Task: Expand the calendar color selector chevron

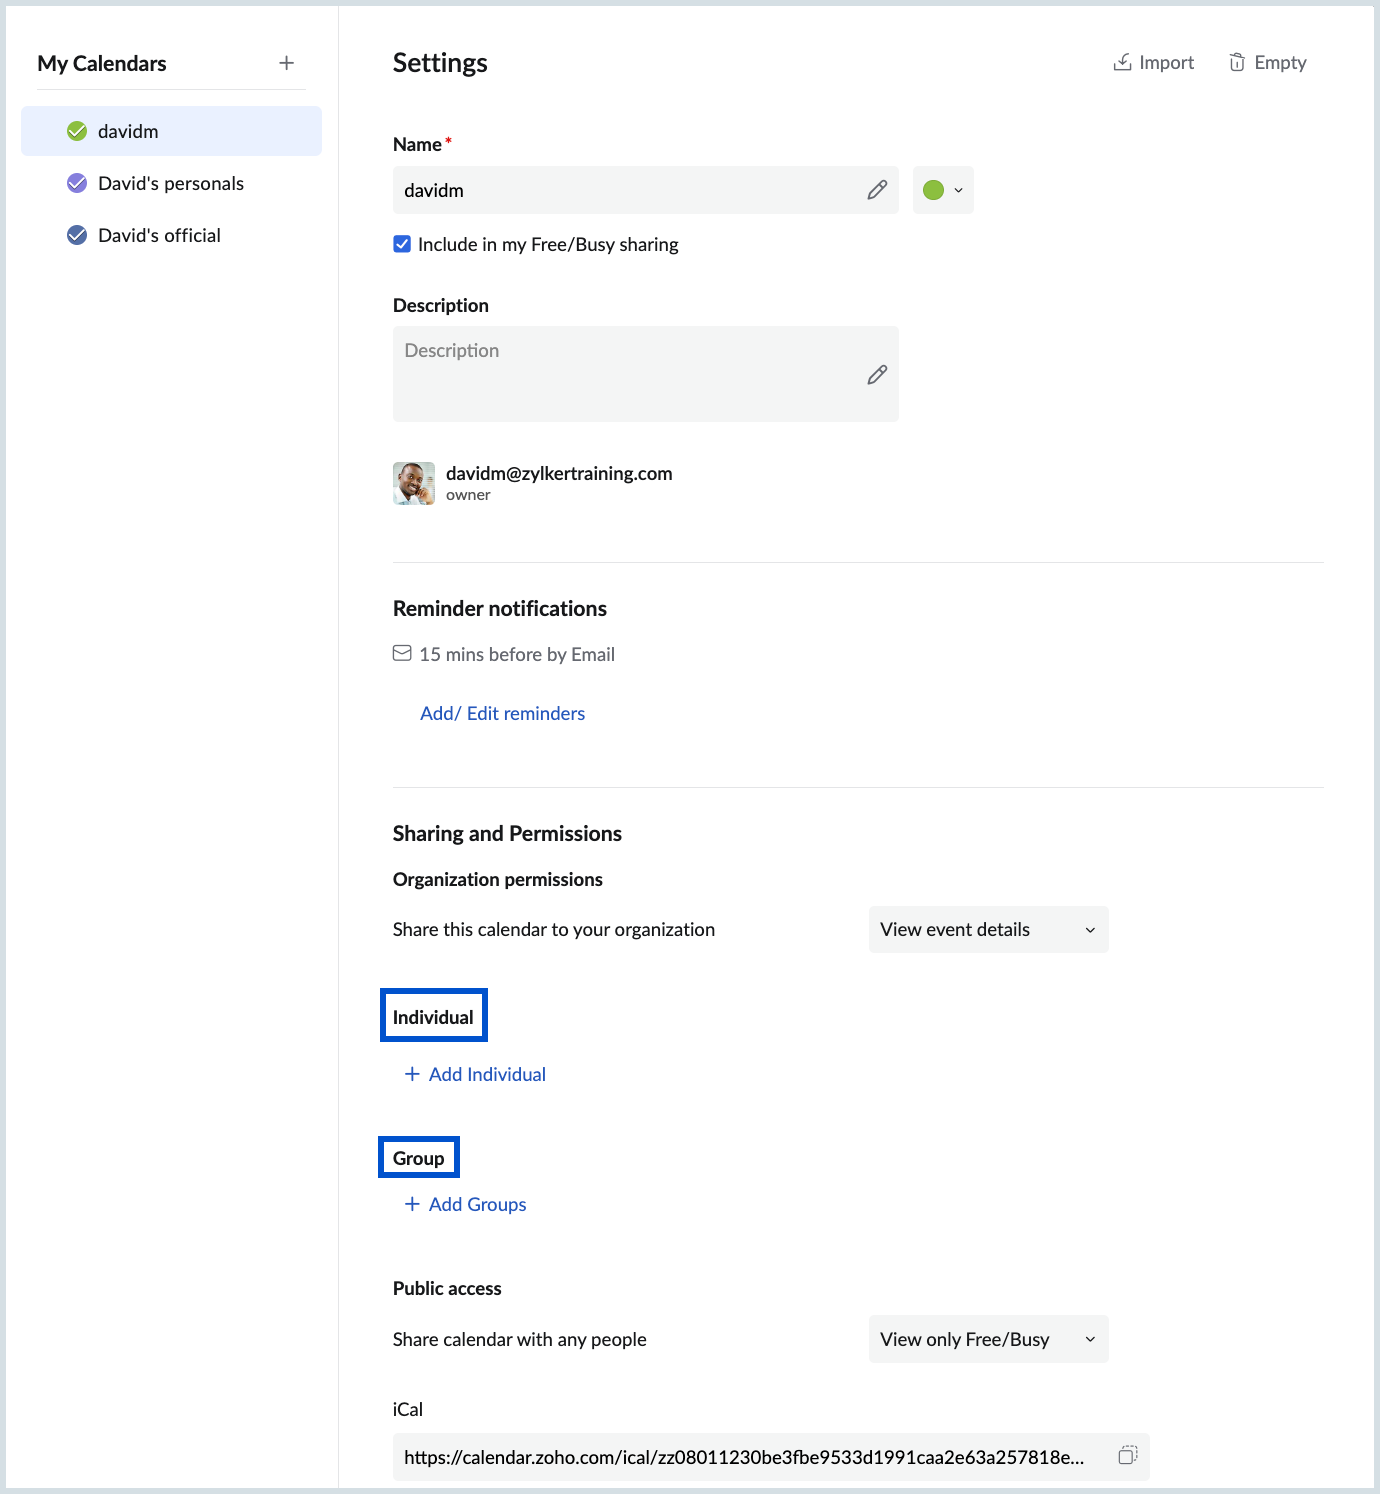Action: (957, 189)
